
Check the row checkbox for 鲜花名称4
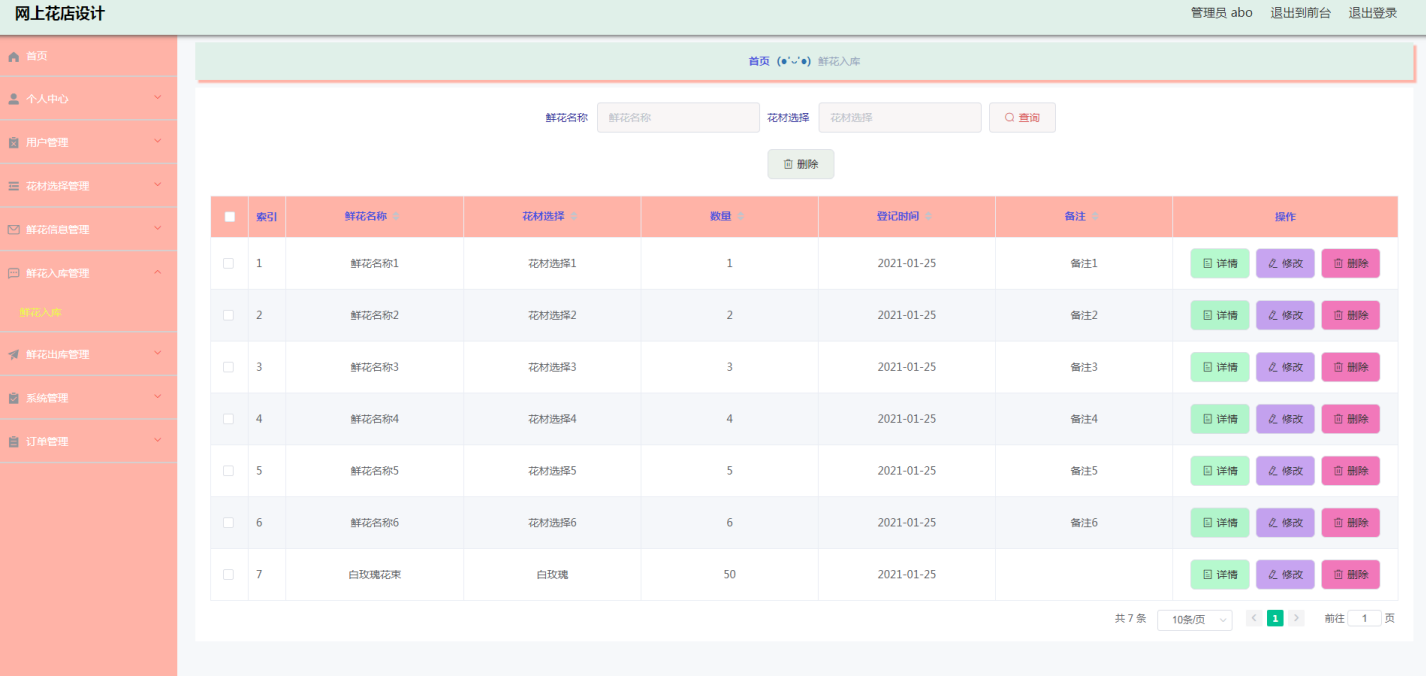229,419
